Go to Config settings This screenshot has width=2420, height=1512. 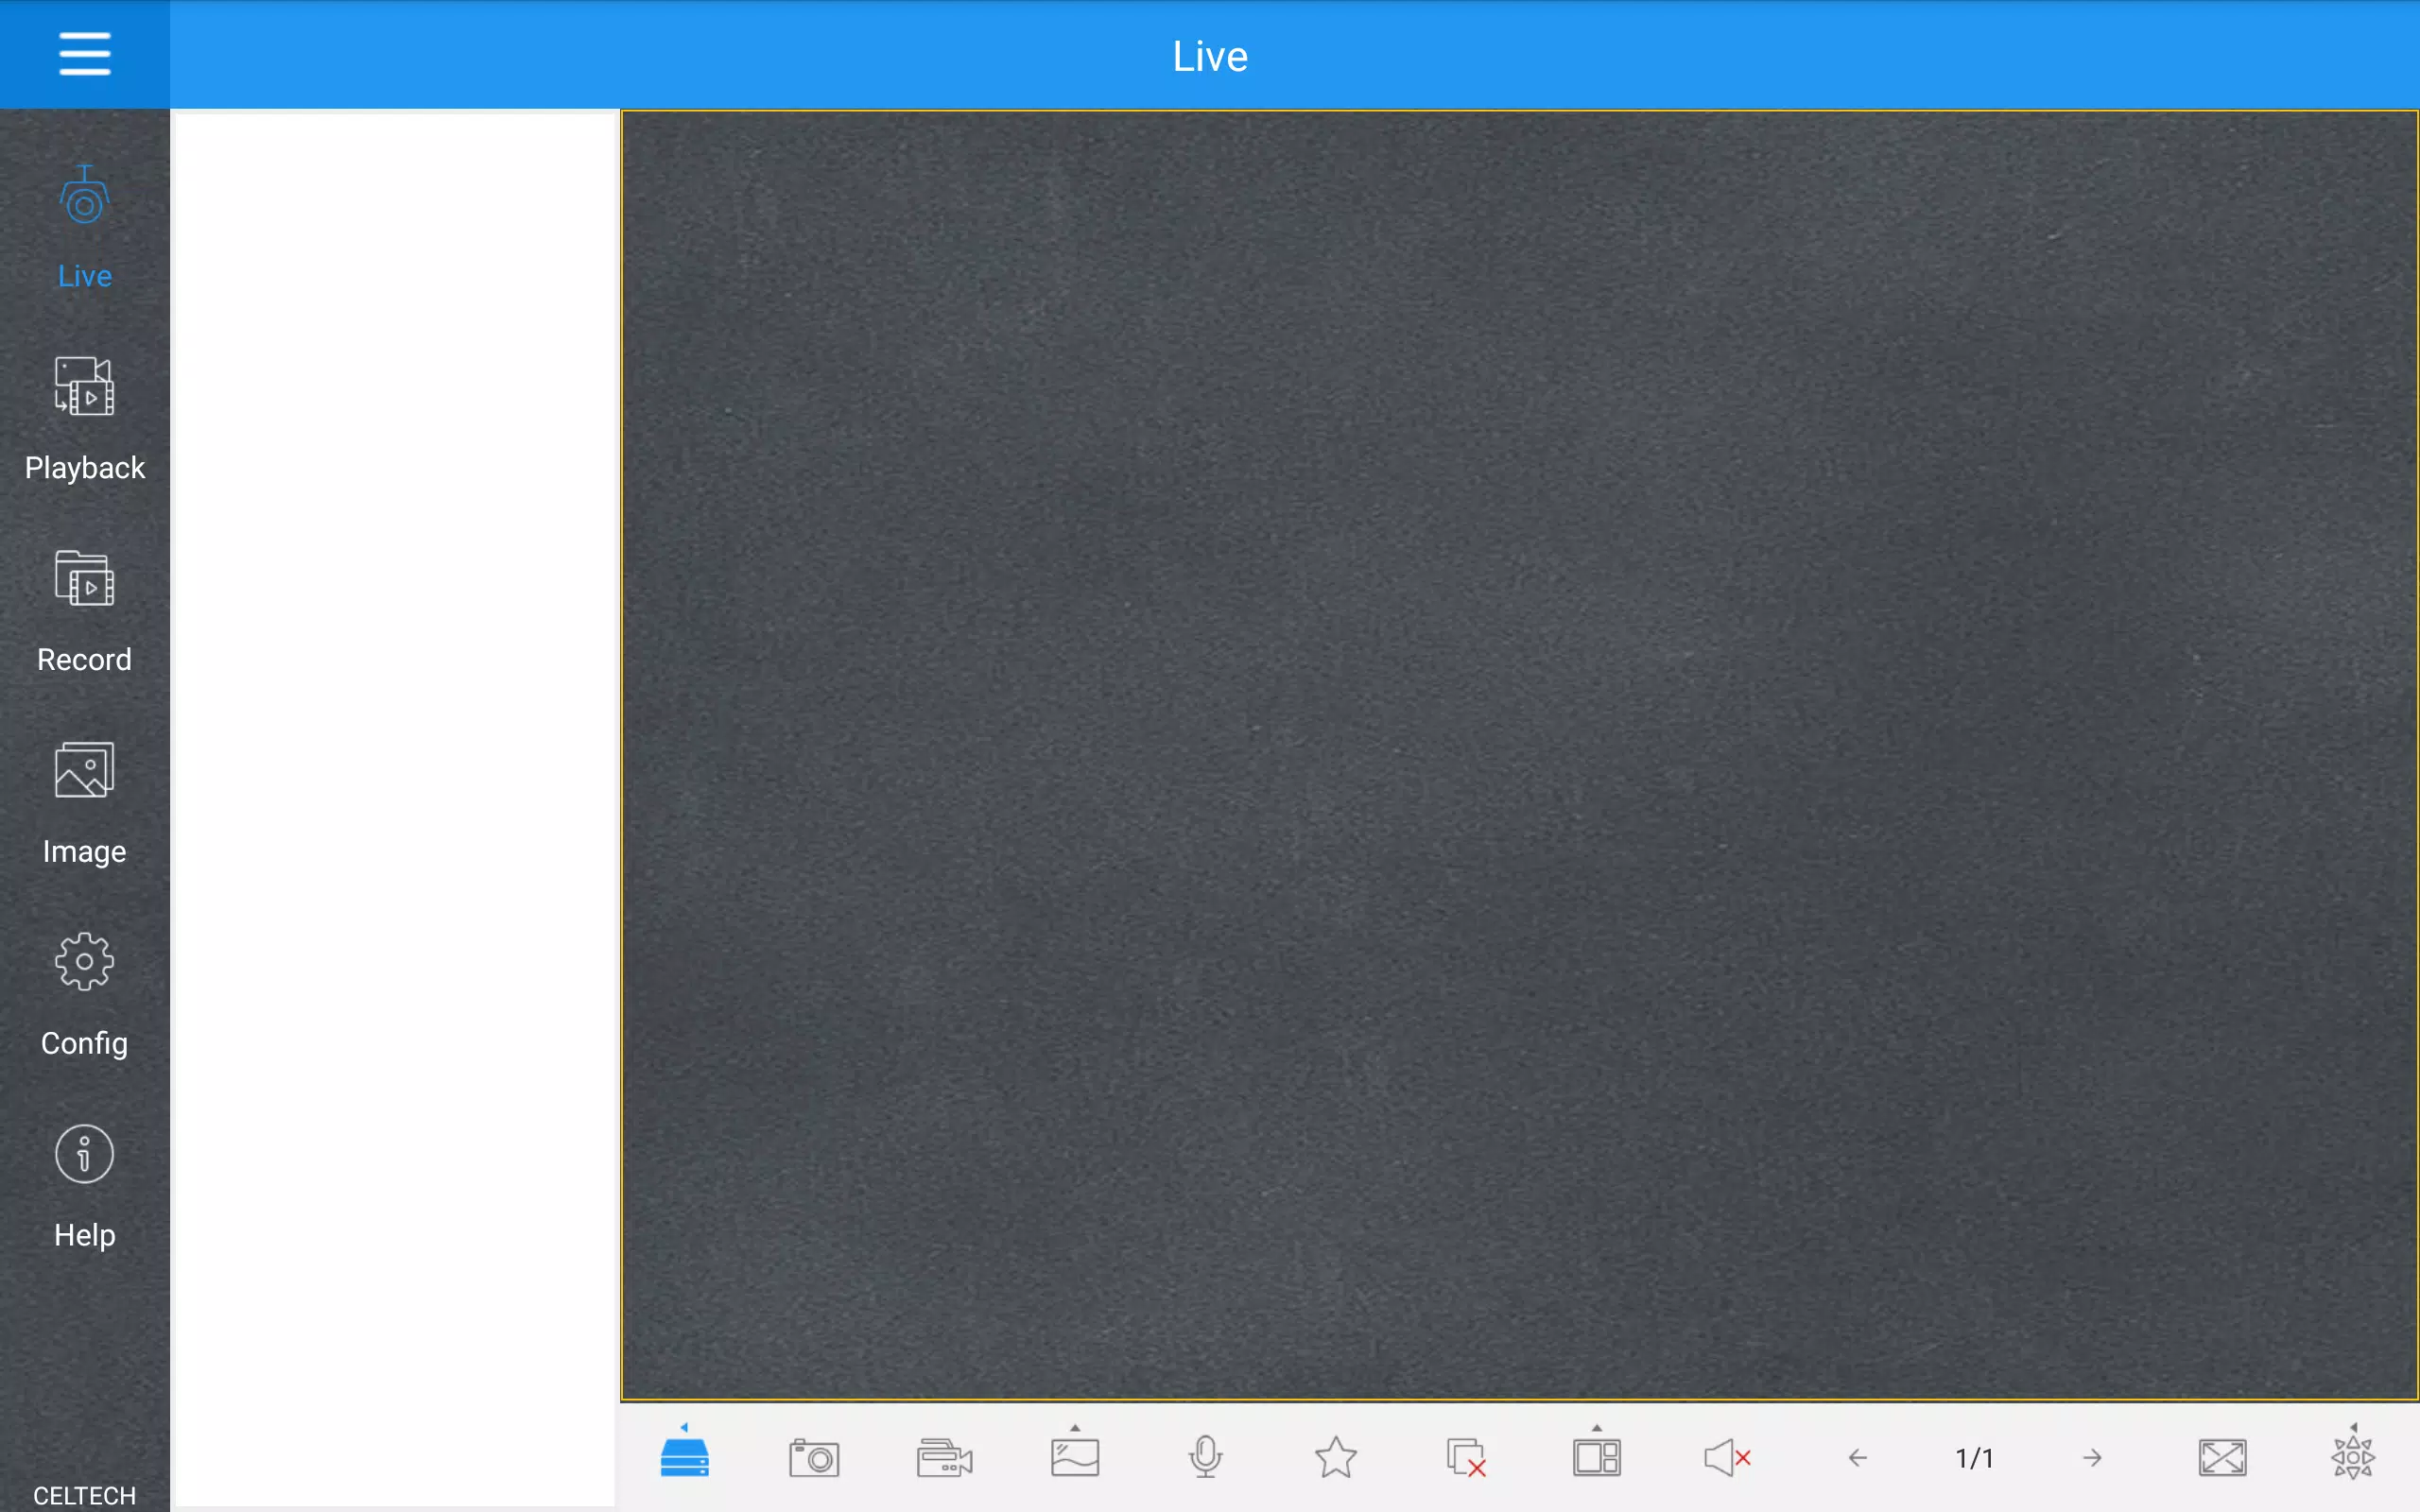point(84,995)
